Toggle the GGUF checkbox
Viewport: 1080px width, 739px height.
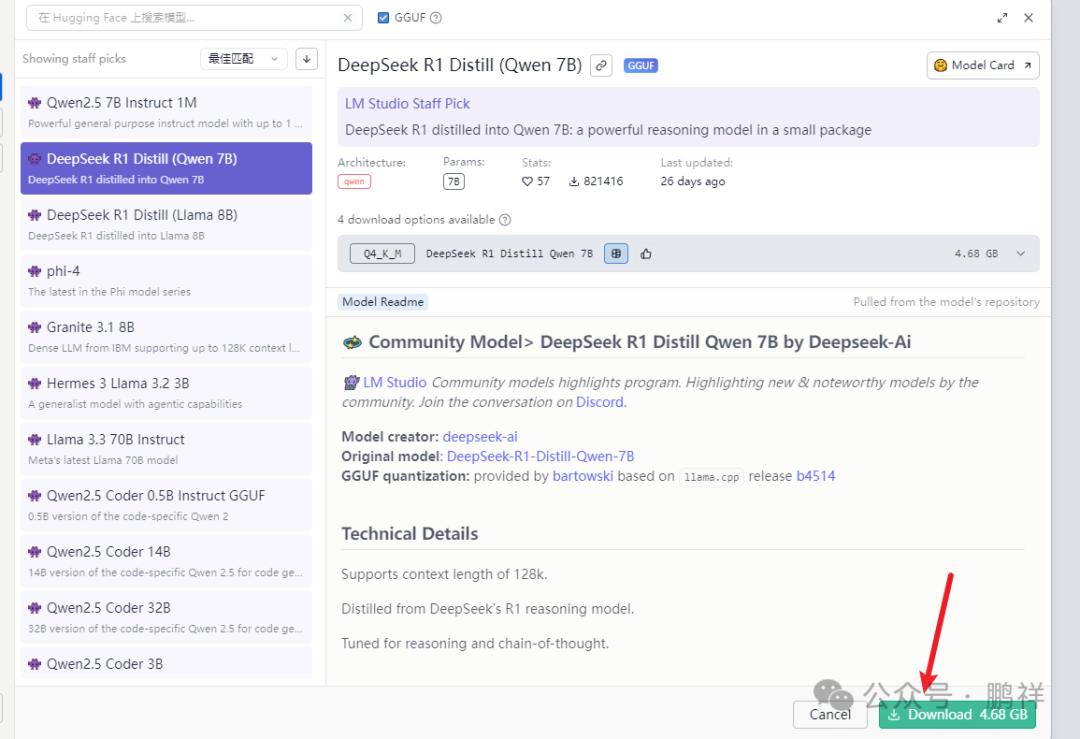click(384, 18)
